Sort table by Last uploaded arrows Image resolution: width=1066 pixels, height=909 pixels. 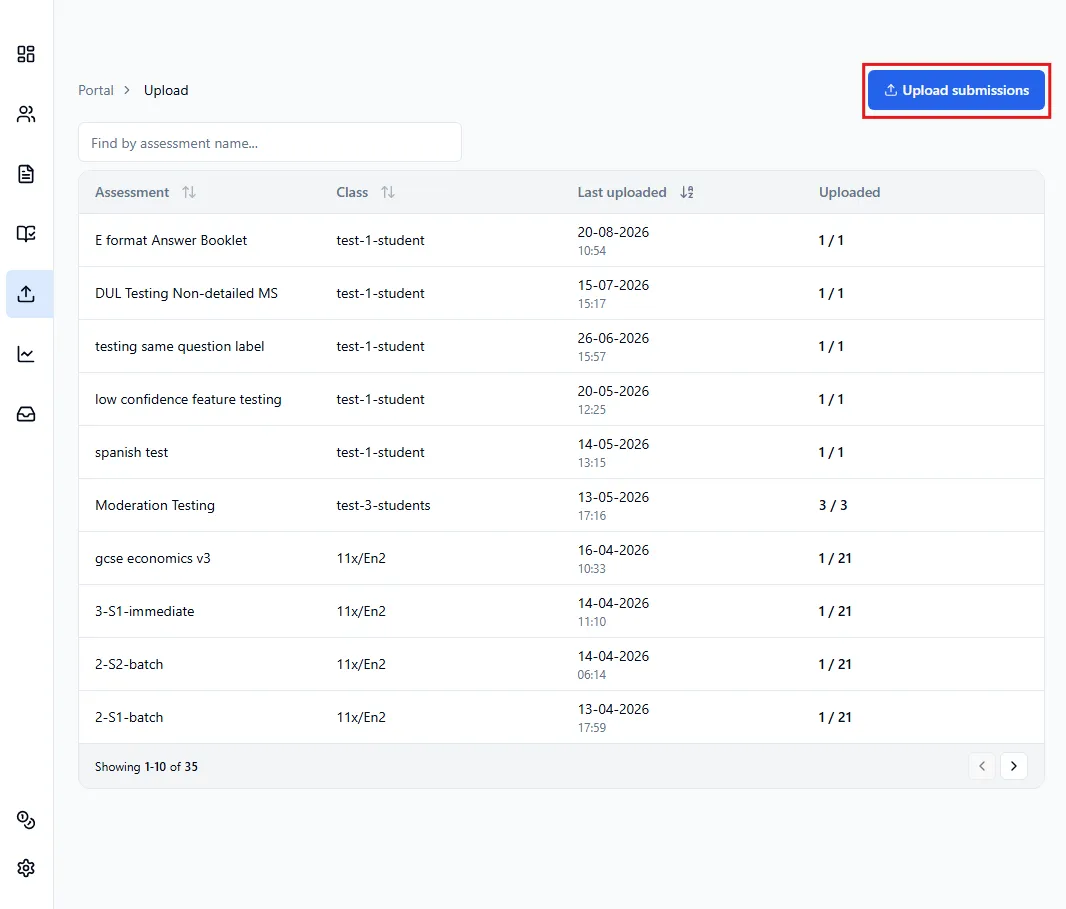(x=687, y=192)
